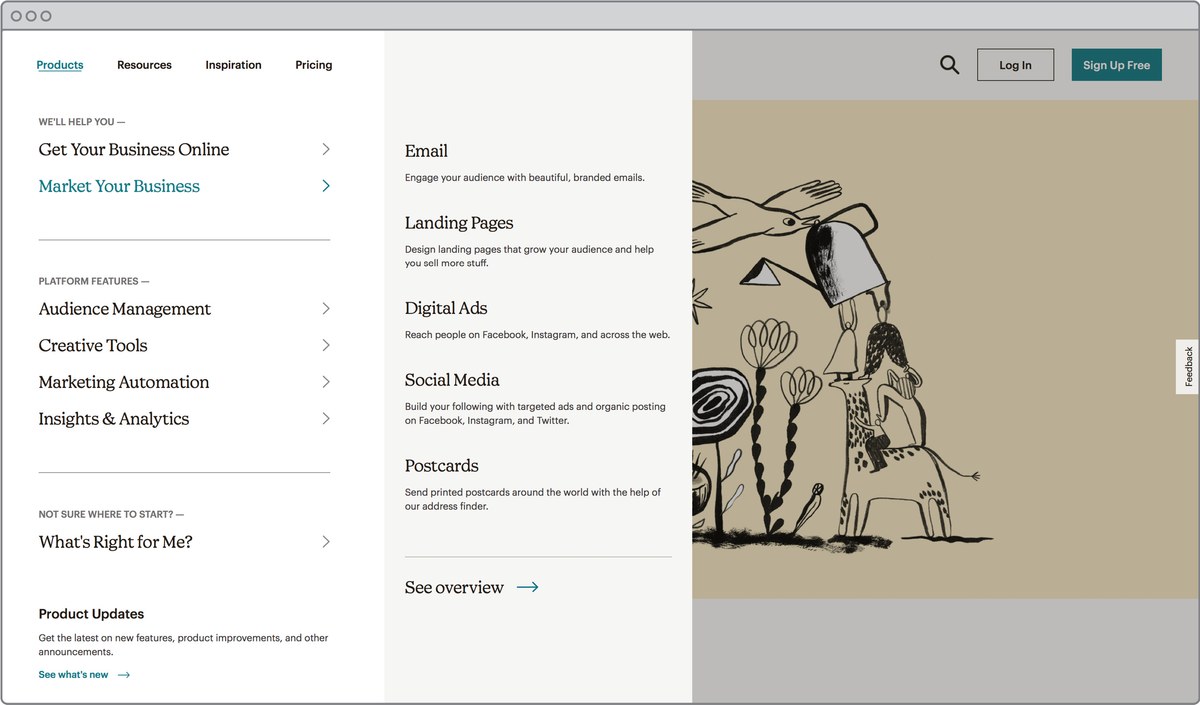Click 'Build your following with targeted ads' text

[x=535, y=414]
